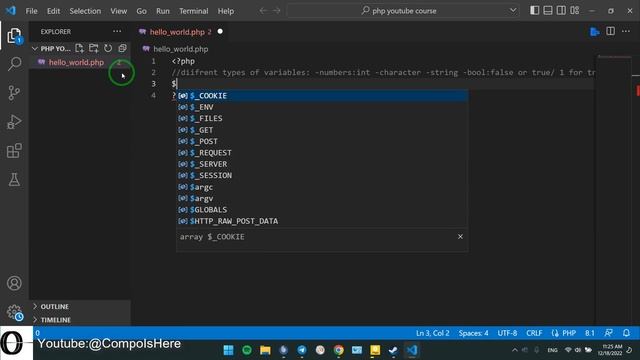Select $_POST suggestion

pyautogui.click(x=322, y=141)
